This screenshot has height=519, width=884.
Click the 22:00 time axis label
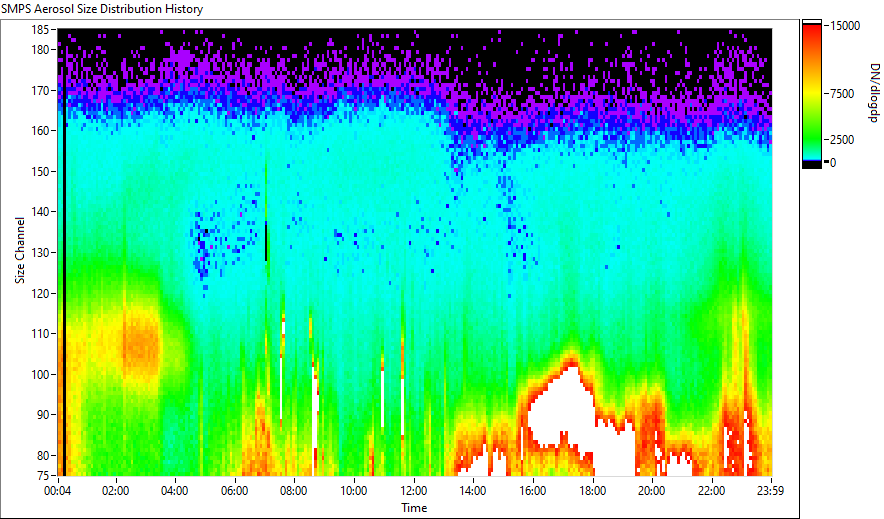[x=711, y=491]
